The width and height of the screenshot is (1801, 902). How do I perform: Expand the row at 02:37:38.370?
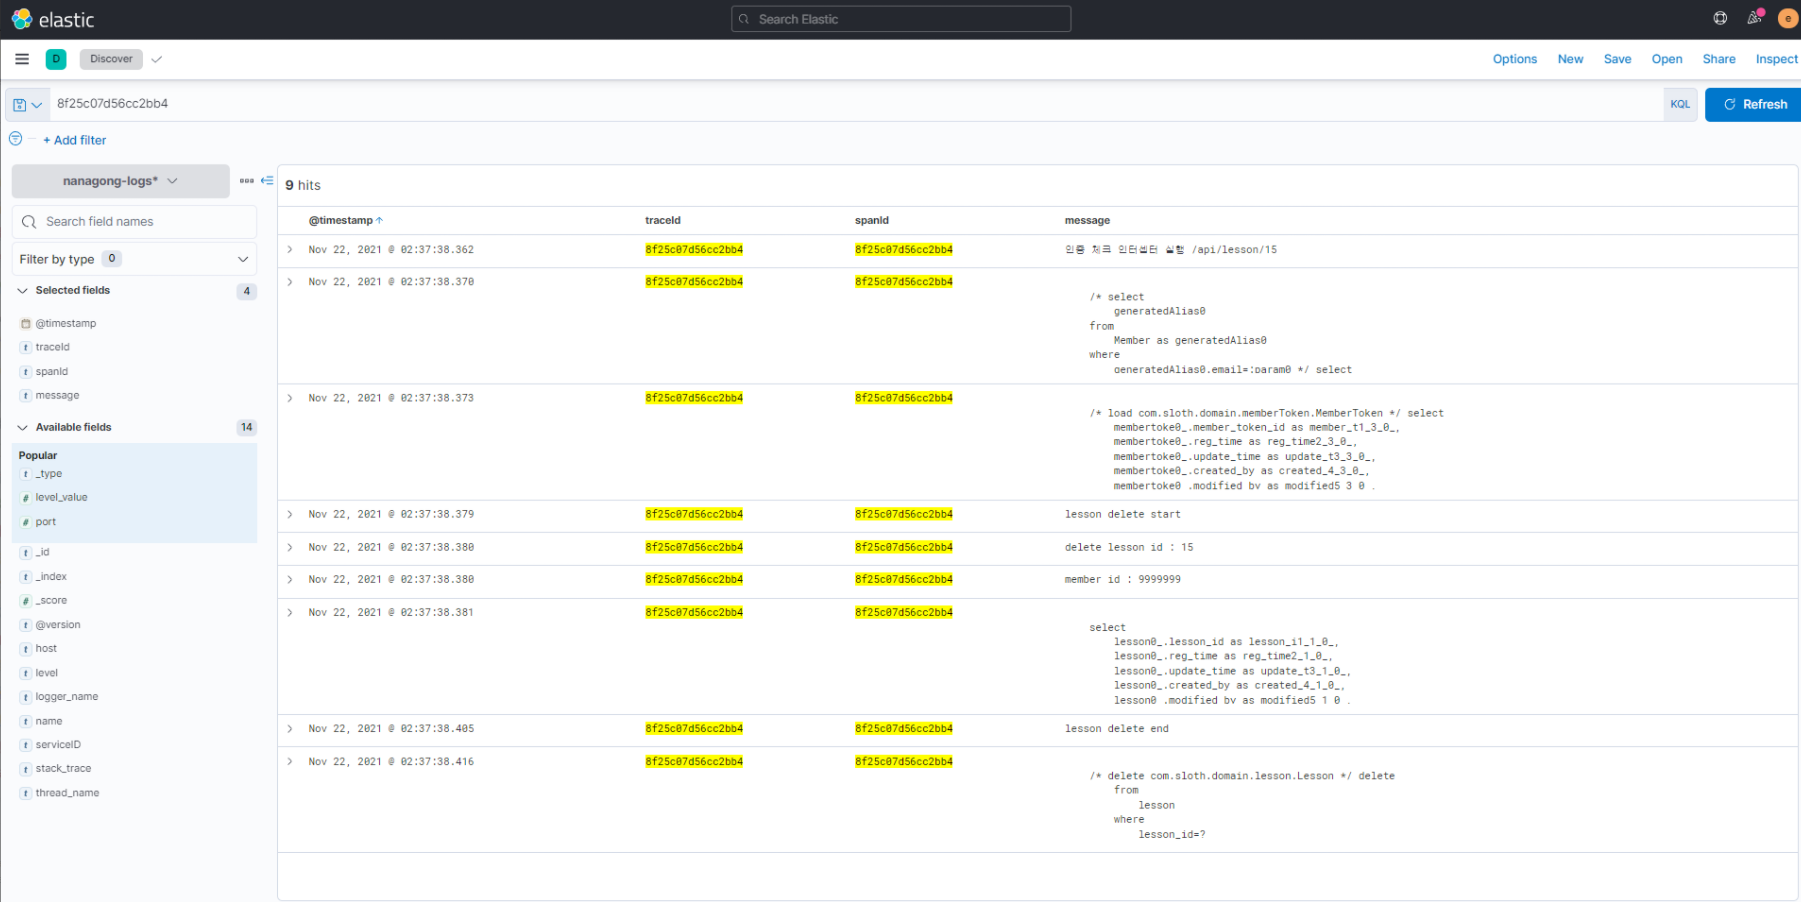(290, 282)
